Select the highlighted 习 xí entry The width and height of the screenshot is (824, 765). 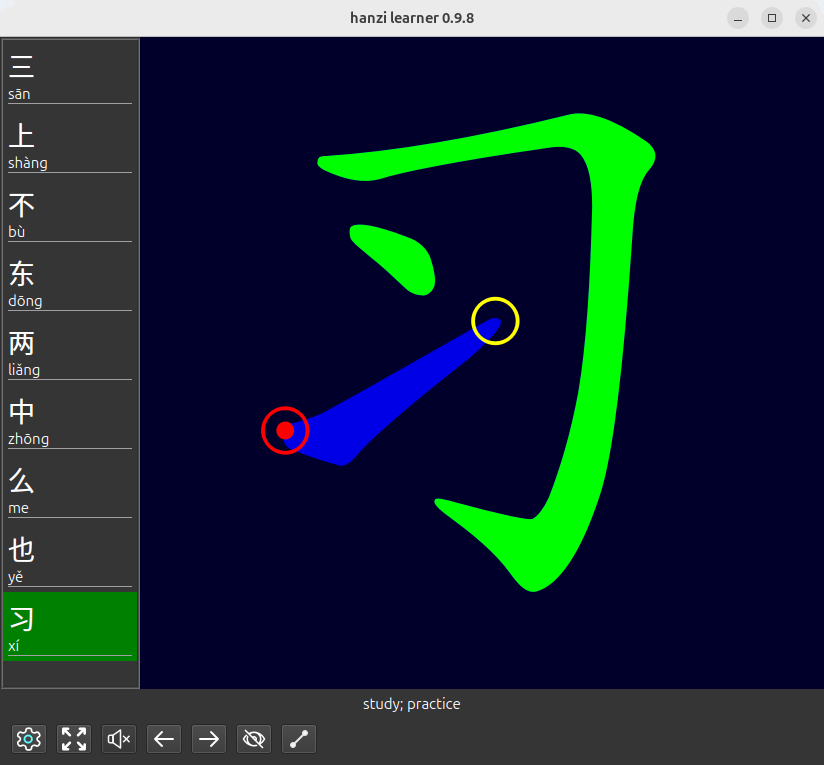click(x=70, y=626)
